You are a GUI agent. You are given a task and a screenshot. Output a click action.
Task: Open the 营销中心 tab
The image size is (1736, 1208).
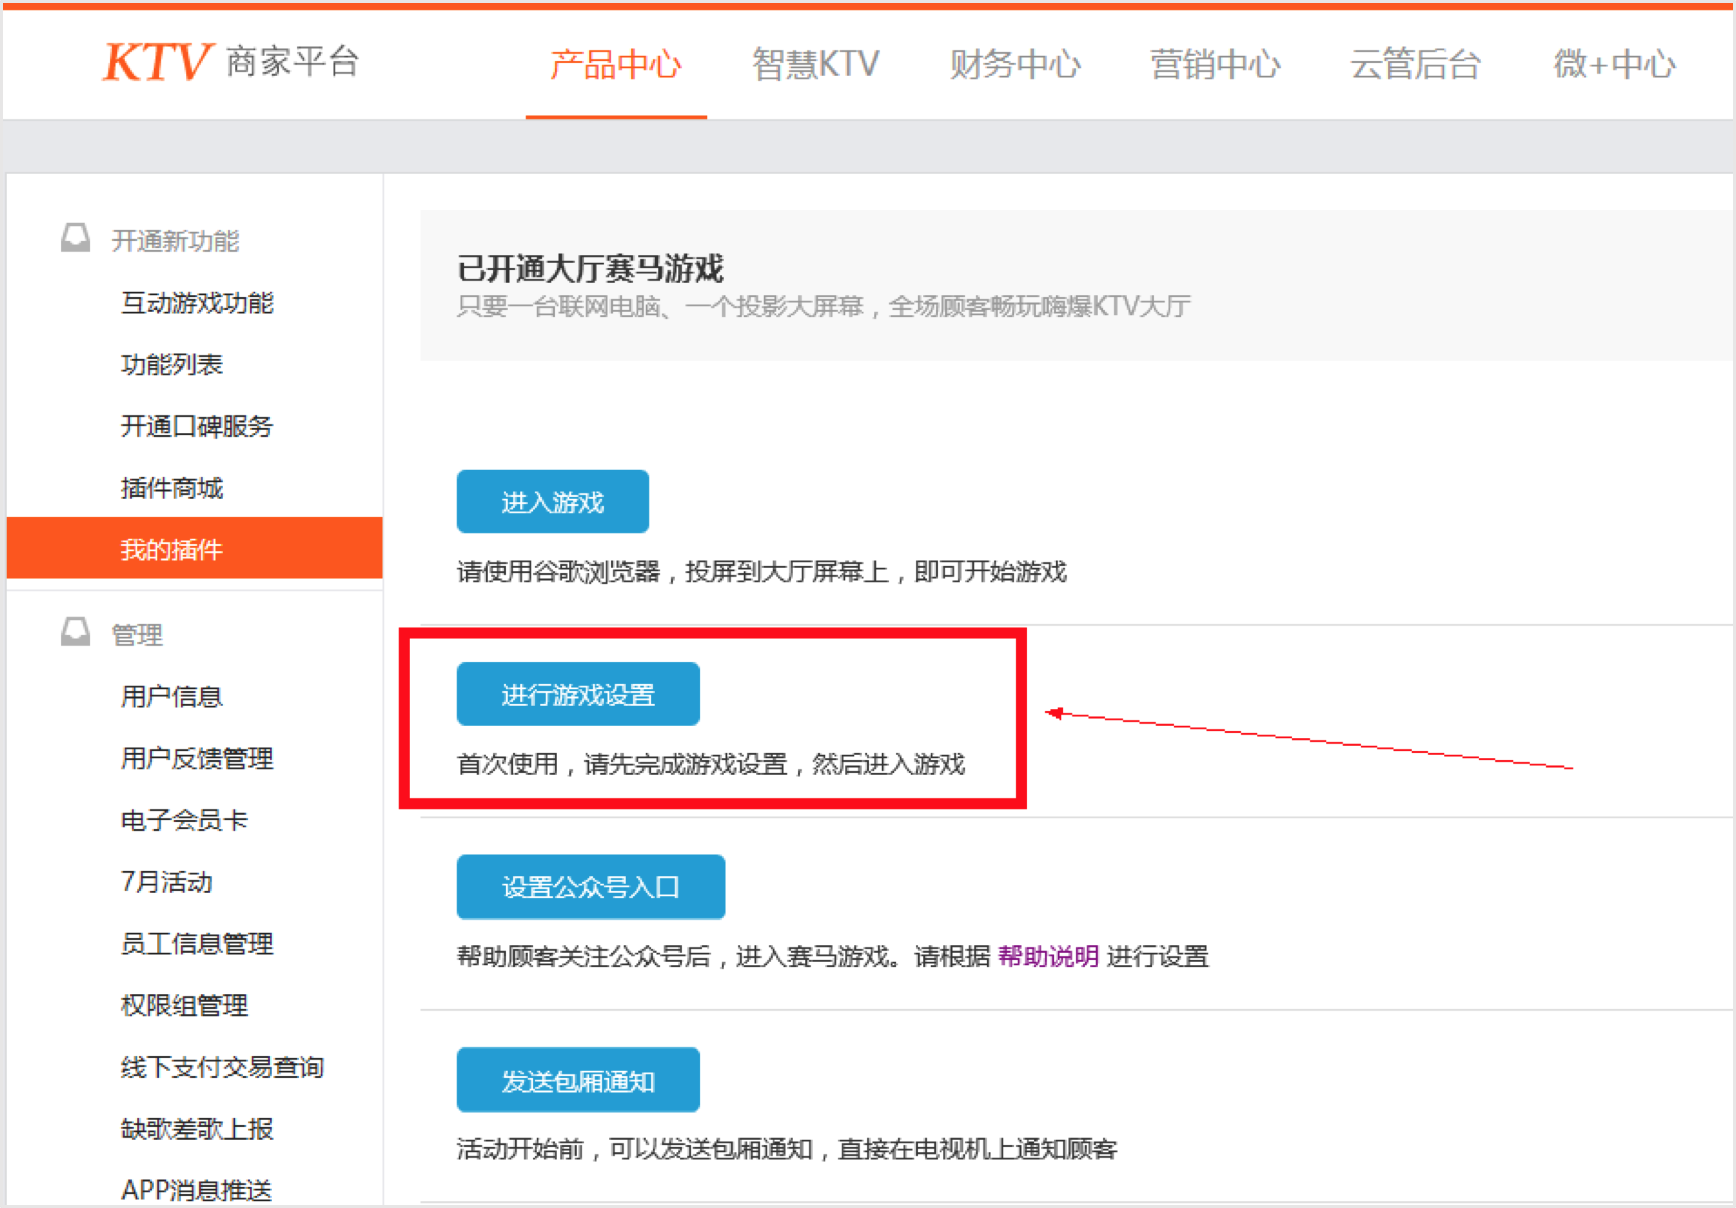1215,65
